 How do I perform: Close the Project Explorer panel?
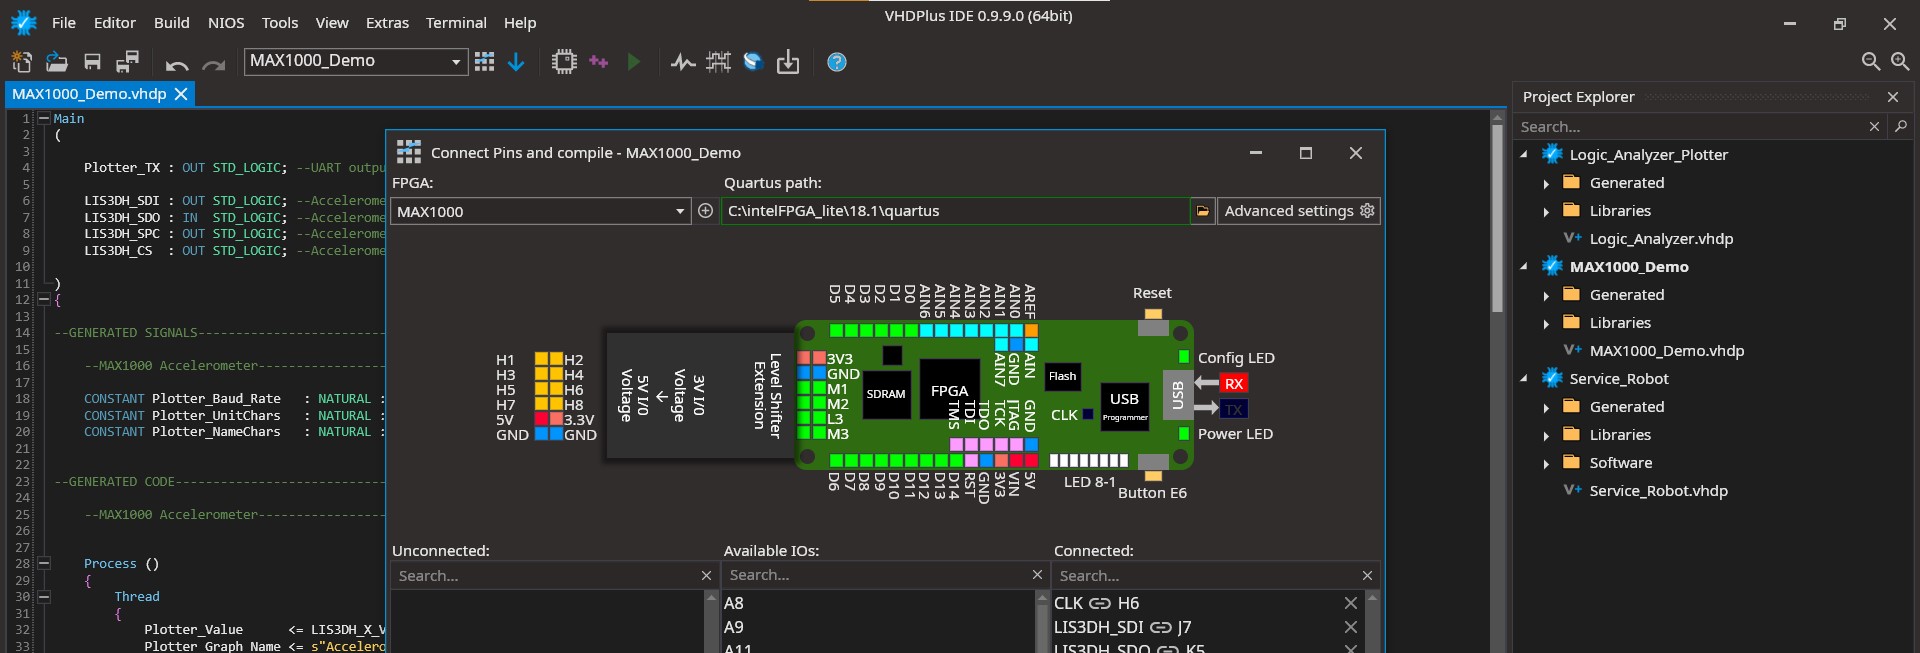(x=1892, y=97)
